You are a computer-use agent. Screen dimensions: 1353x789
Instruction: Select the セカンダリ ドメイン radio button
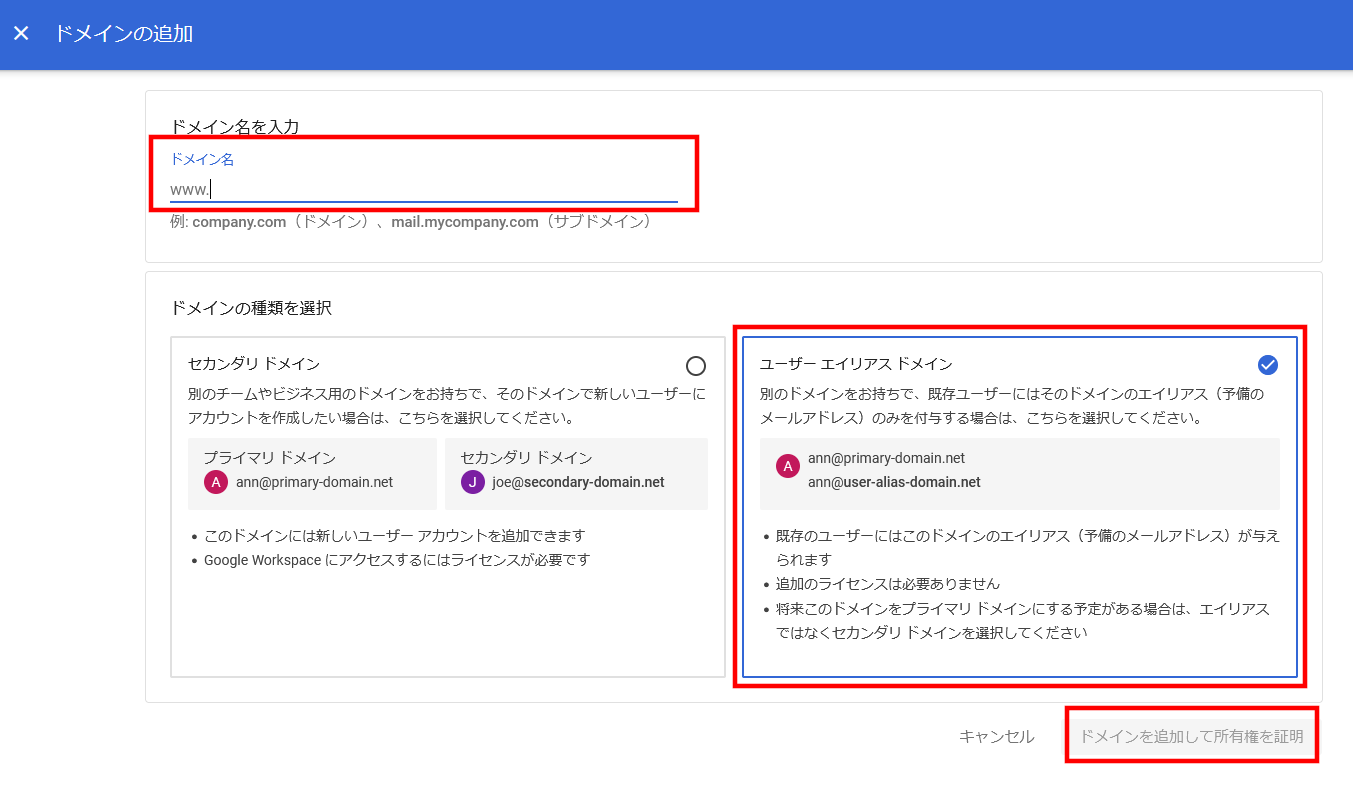pyautogui.click(x=696, y=365)
